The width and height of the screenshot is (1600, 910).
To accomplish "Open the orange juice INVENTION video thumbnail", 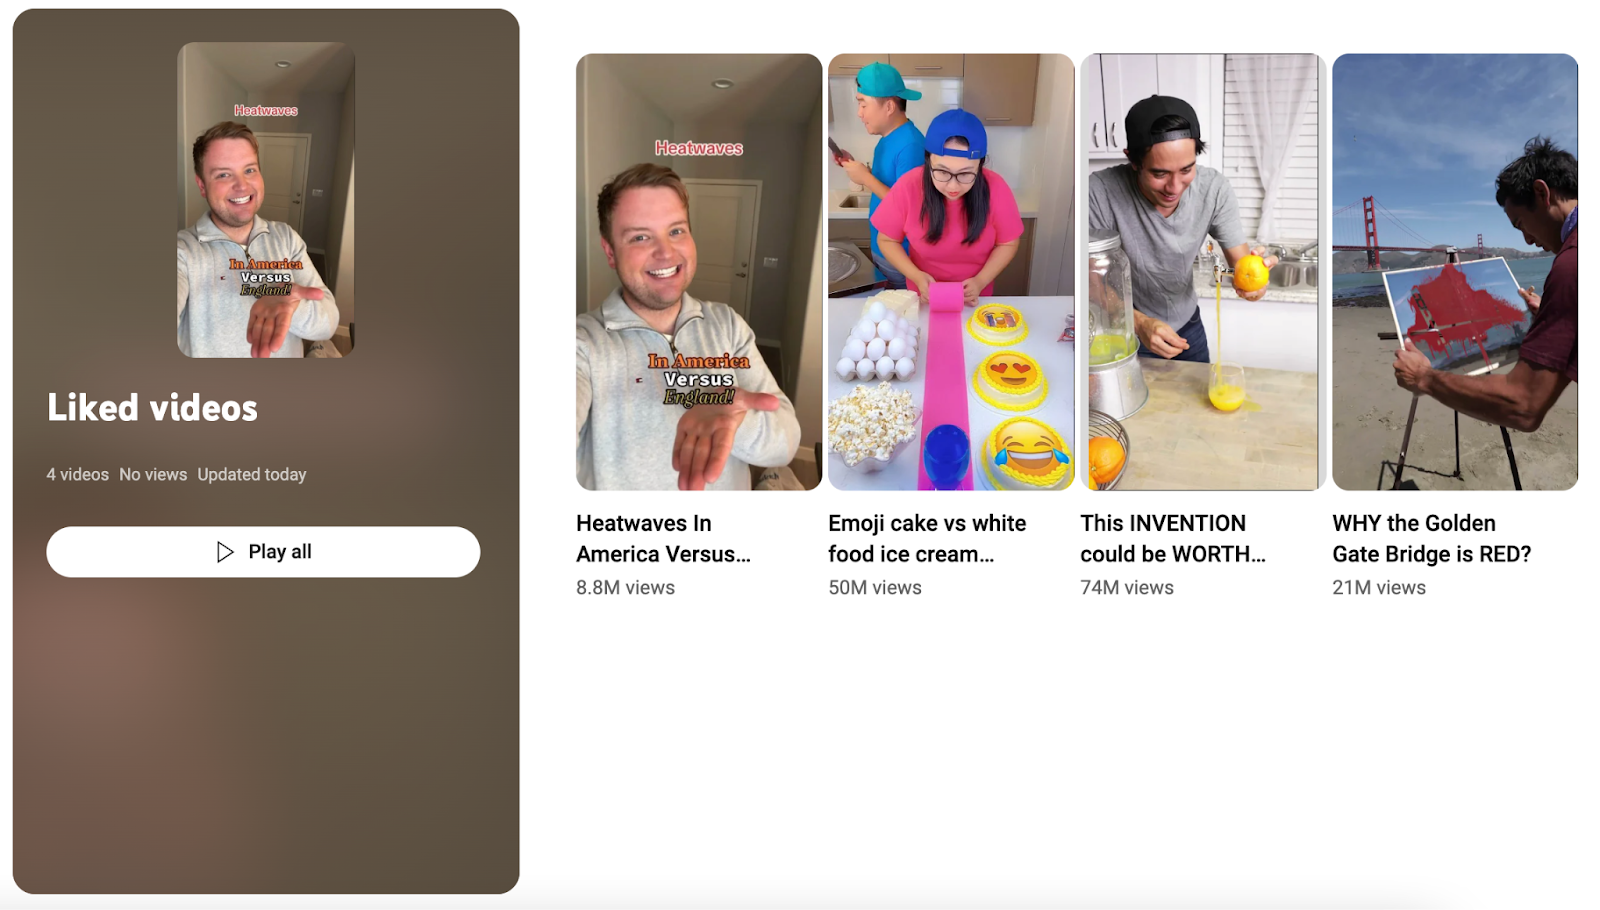I will pyautogui.click(x=1203, y=272).
